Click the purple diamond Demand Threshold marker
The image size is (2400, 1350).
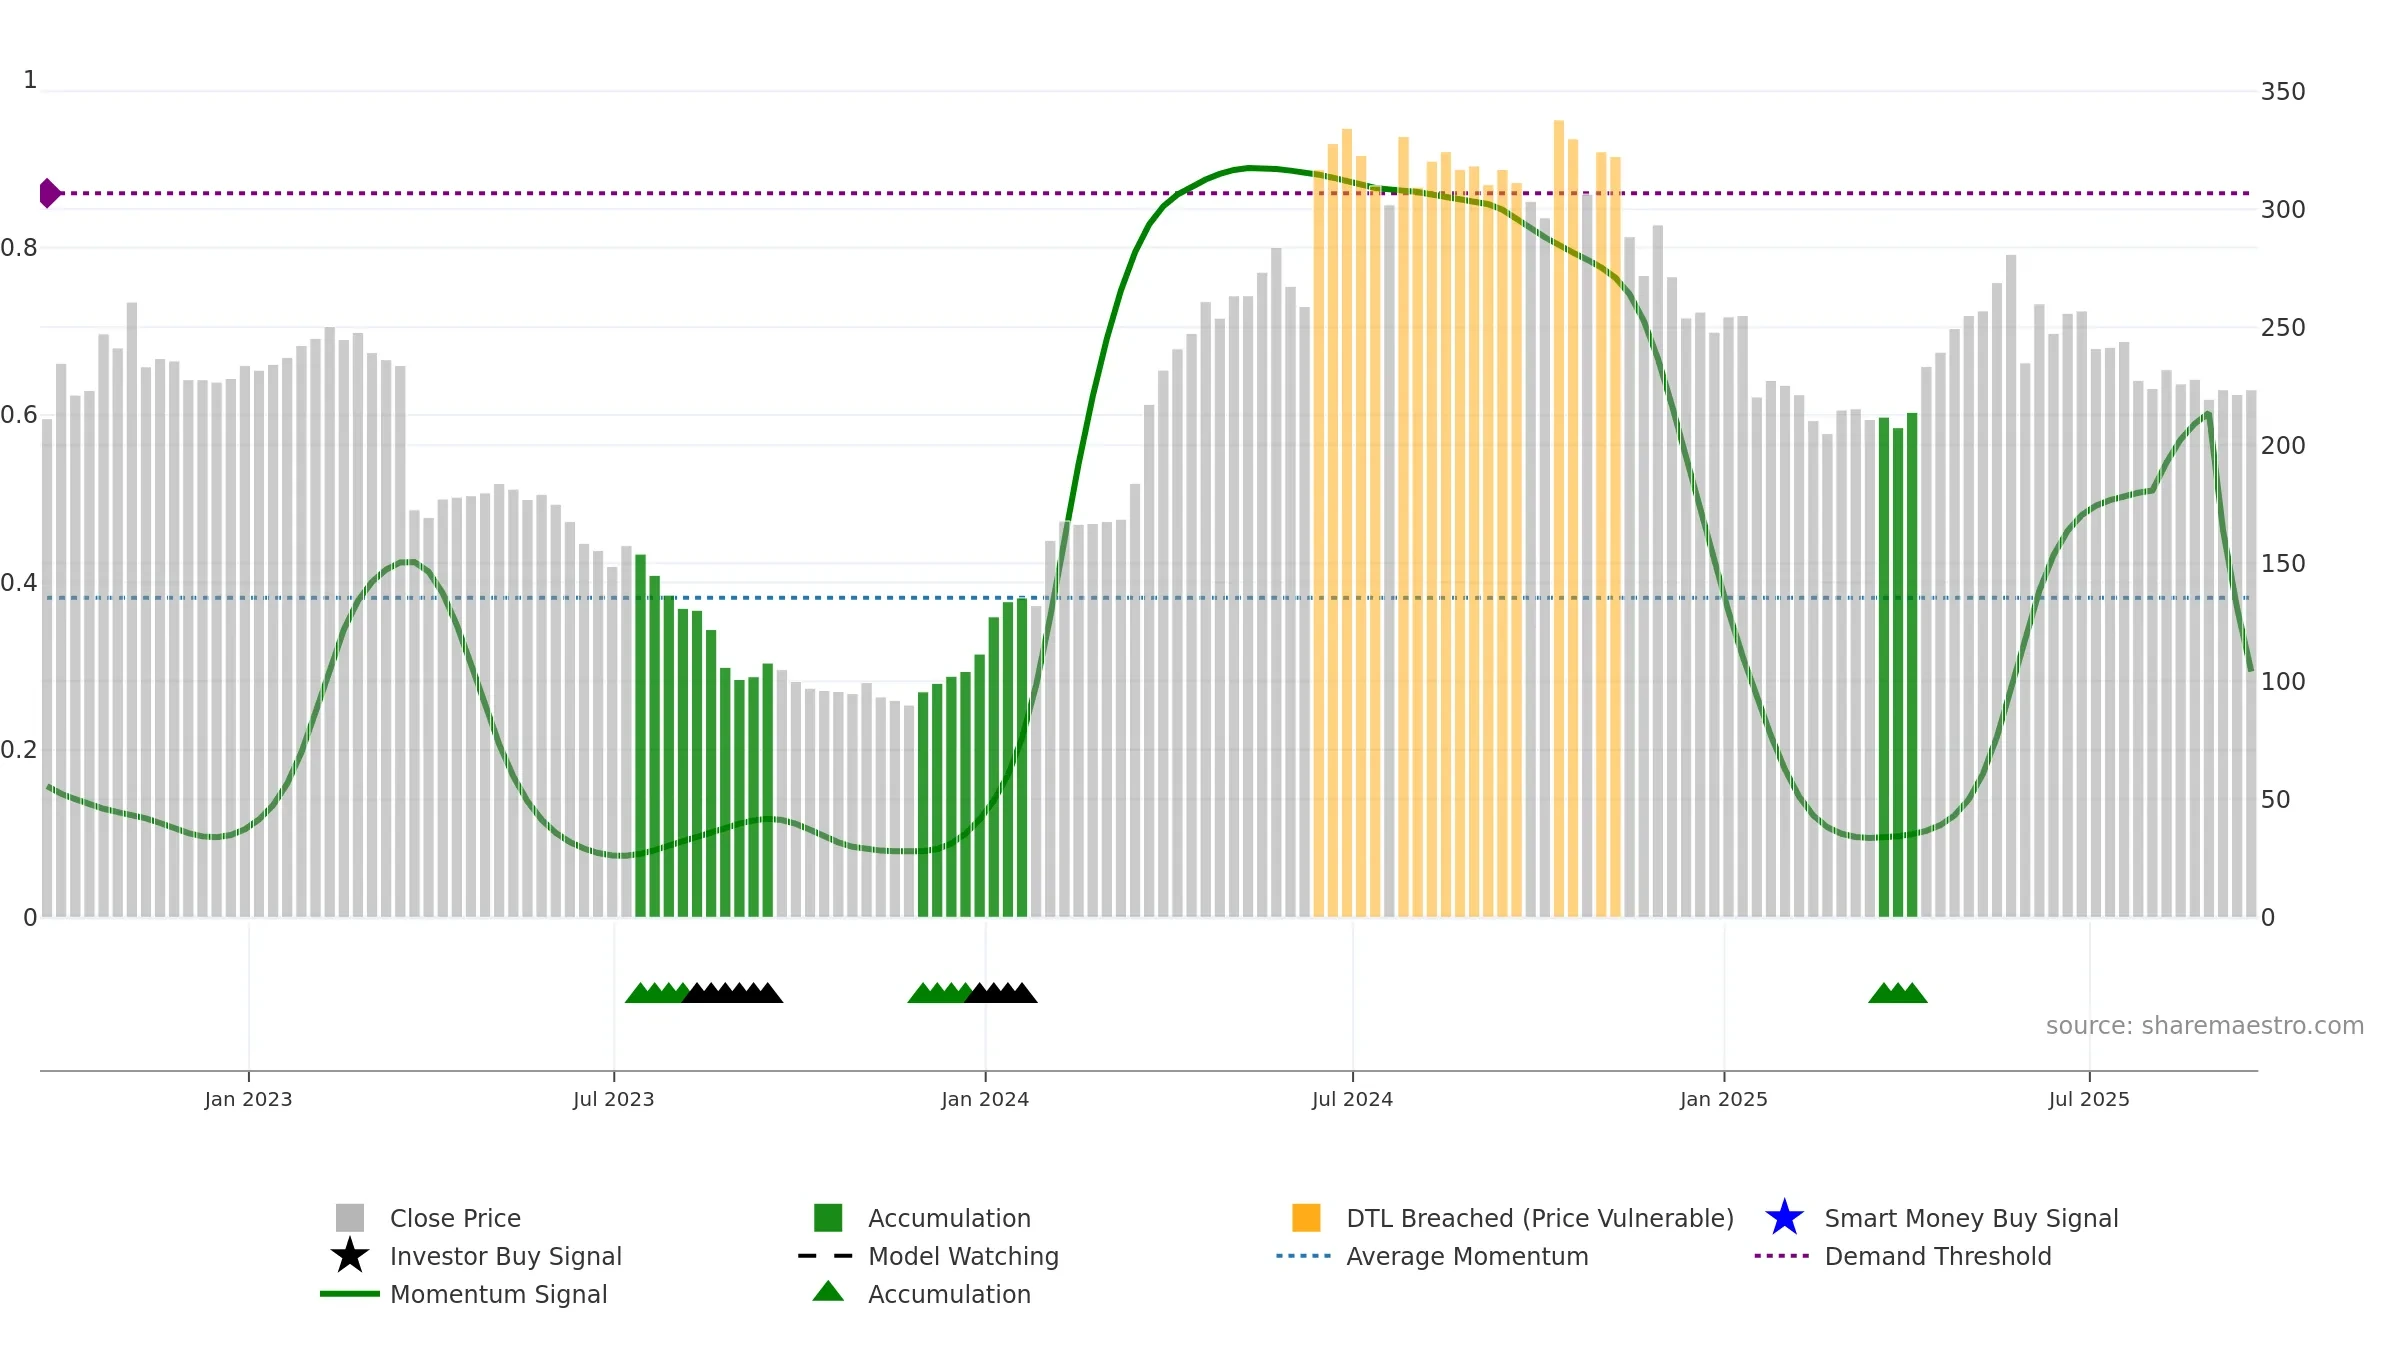tap(50, 193)
